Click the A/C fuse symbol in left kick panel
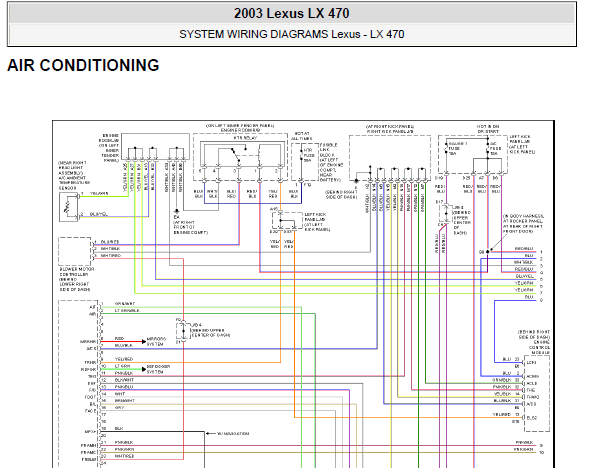Screen dimensions: 599x468 [x=488, y=149]
